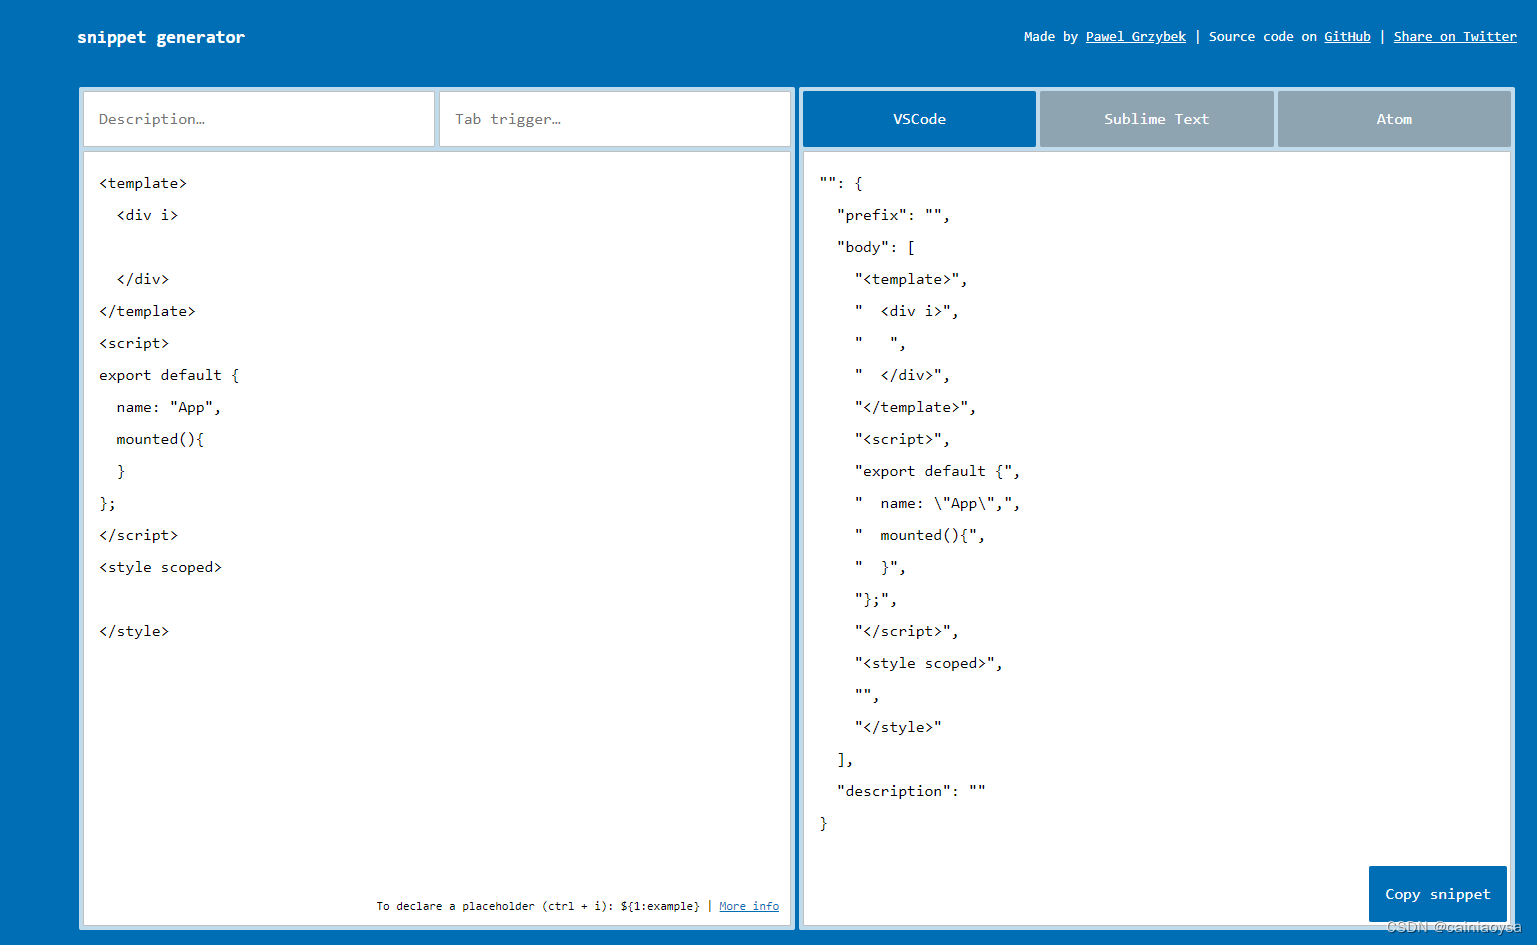Click the '};' line in the editor

(107, 503)
